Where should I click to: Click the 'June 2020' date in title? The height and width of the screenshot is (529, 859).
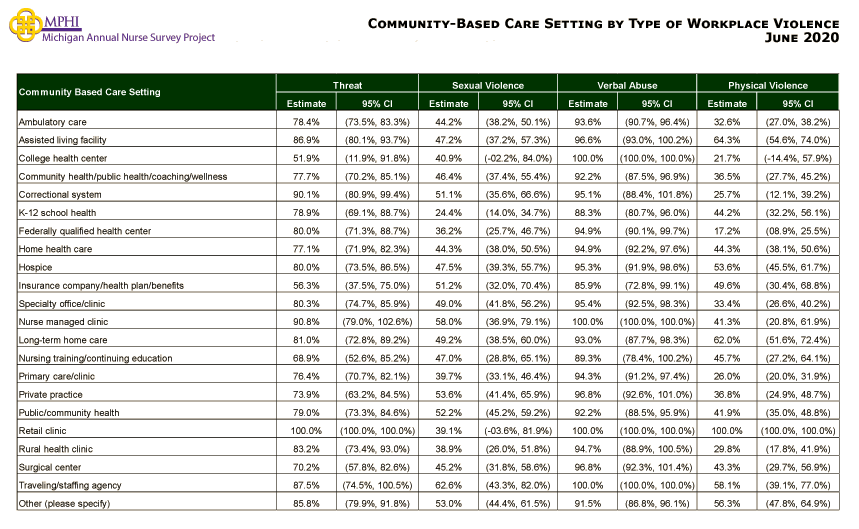(x=802, y=38)
